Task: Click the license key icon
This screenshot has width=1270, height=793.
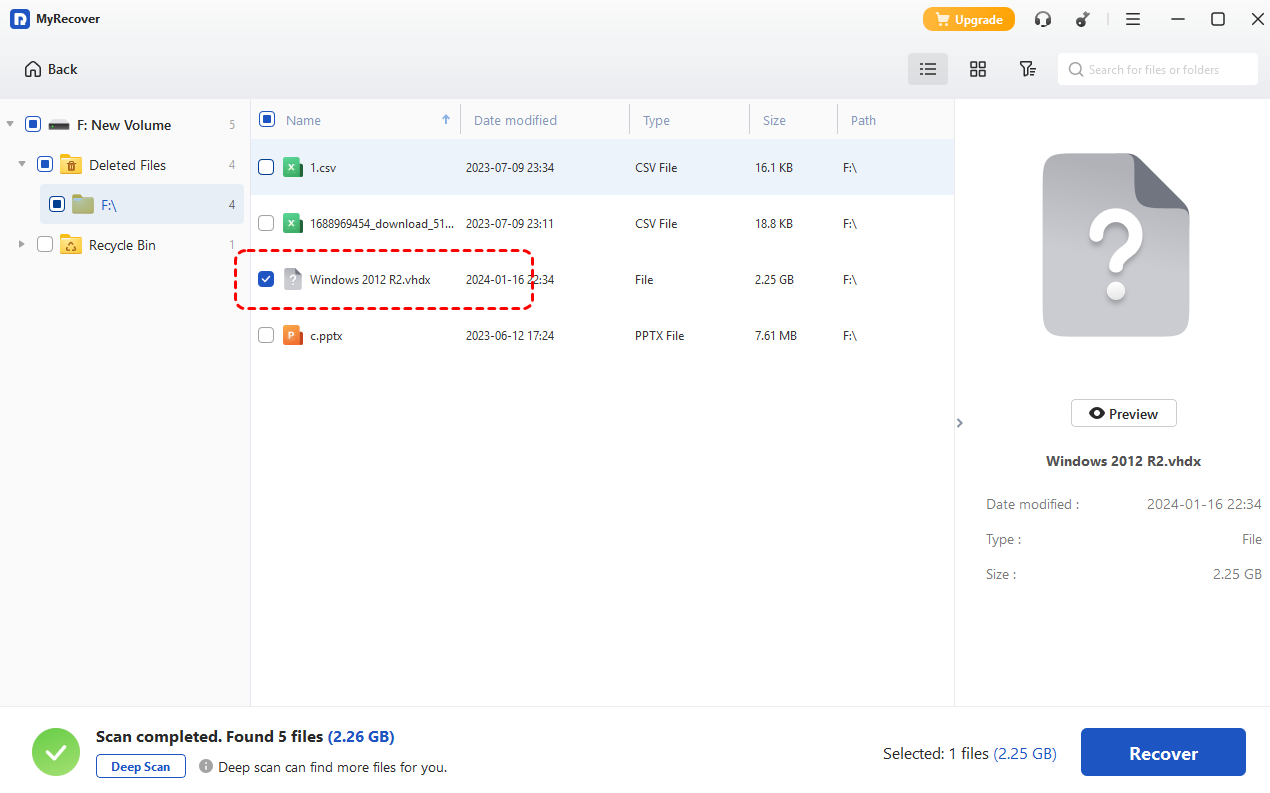Action: [1083, 19]
